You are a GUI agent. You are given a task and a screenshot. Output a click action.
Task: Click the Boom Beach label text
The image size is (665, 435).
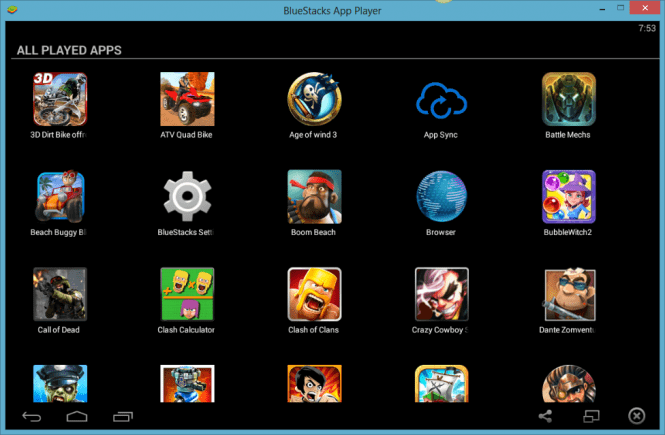click(x=313, y=232)
